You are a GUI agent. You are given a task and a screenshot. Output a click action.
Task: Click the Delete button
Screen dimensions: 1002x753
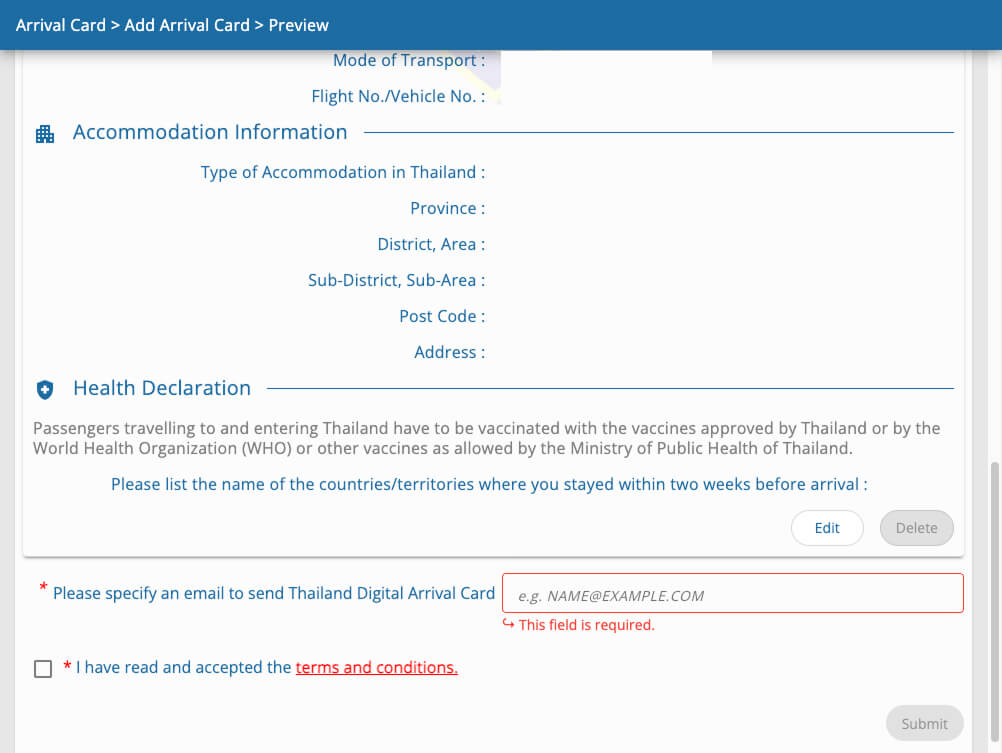[x=916, y=528]
